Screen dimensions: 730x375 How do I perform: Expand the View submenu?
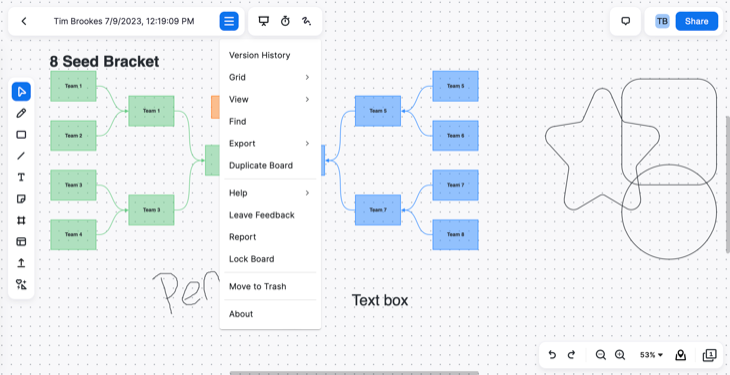click(x=270, y=99)
